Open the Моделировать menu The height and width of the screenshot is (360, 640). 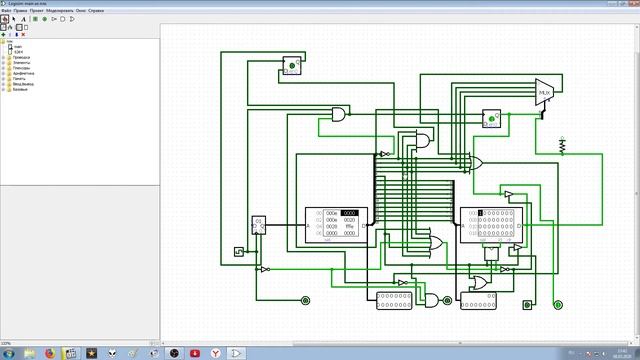[x=60, y=11]
